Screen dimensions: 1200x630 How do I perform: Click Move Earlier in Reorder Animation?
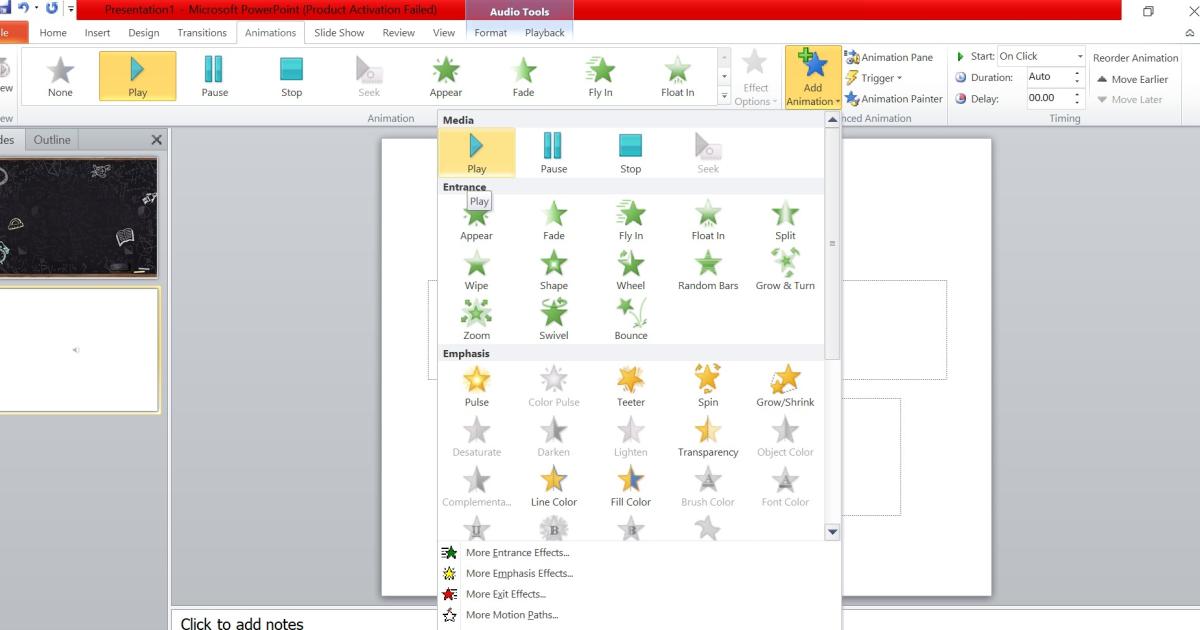[x=1132, y=79]
